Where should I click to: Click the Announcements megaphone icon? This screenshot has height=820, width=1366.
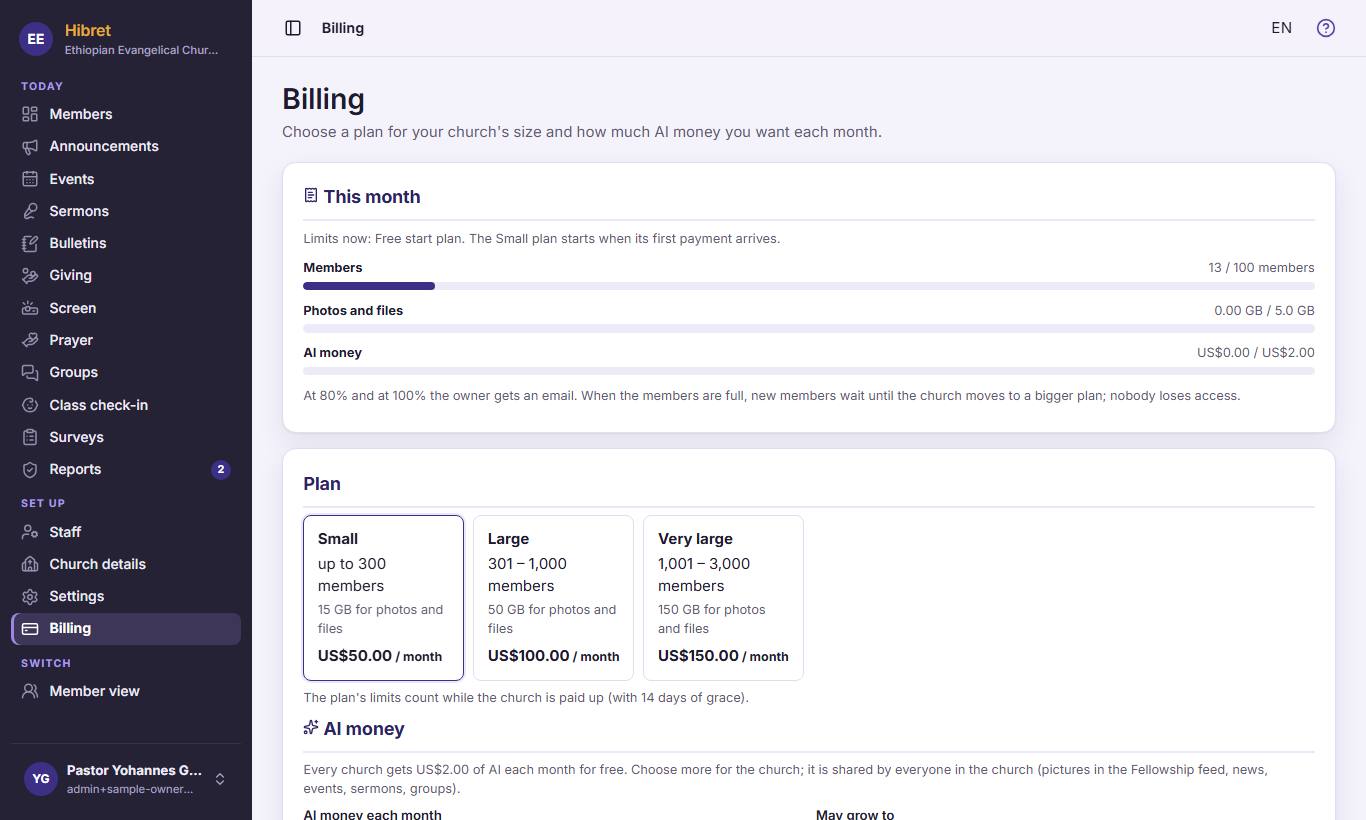click(x=30, y=146)
